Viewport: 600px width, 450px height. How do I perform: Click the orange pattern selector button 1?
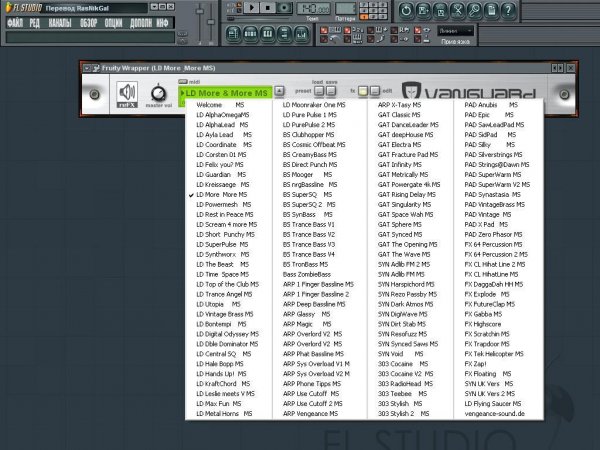pyautogui.click(x=364, y=17)
